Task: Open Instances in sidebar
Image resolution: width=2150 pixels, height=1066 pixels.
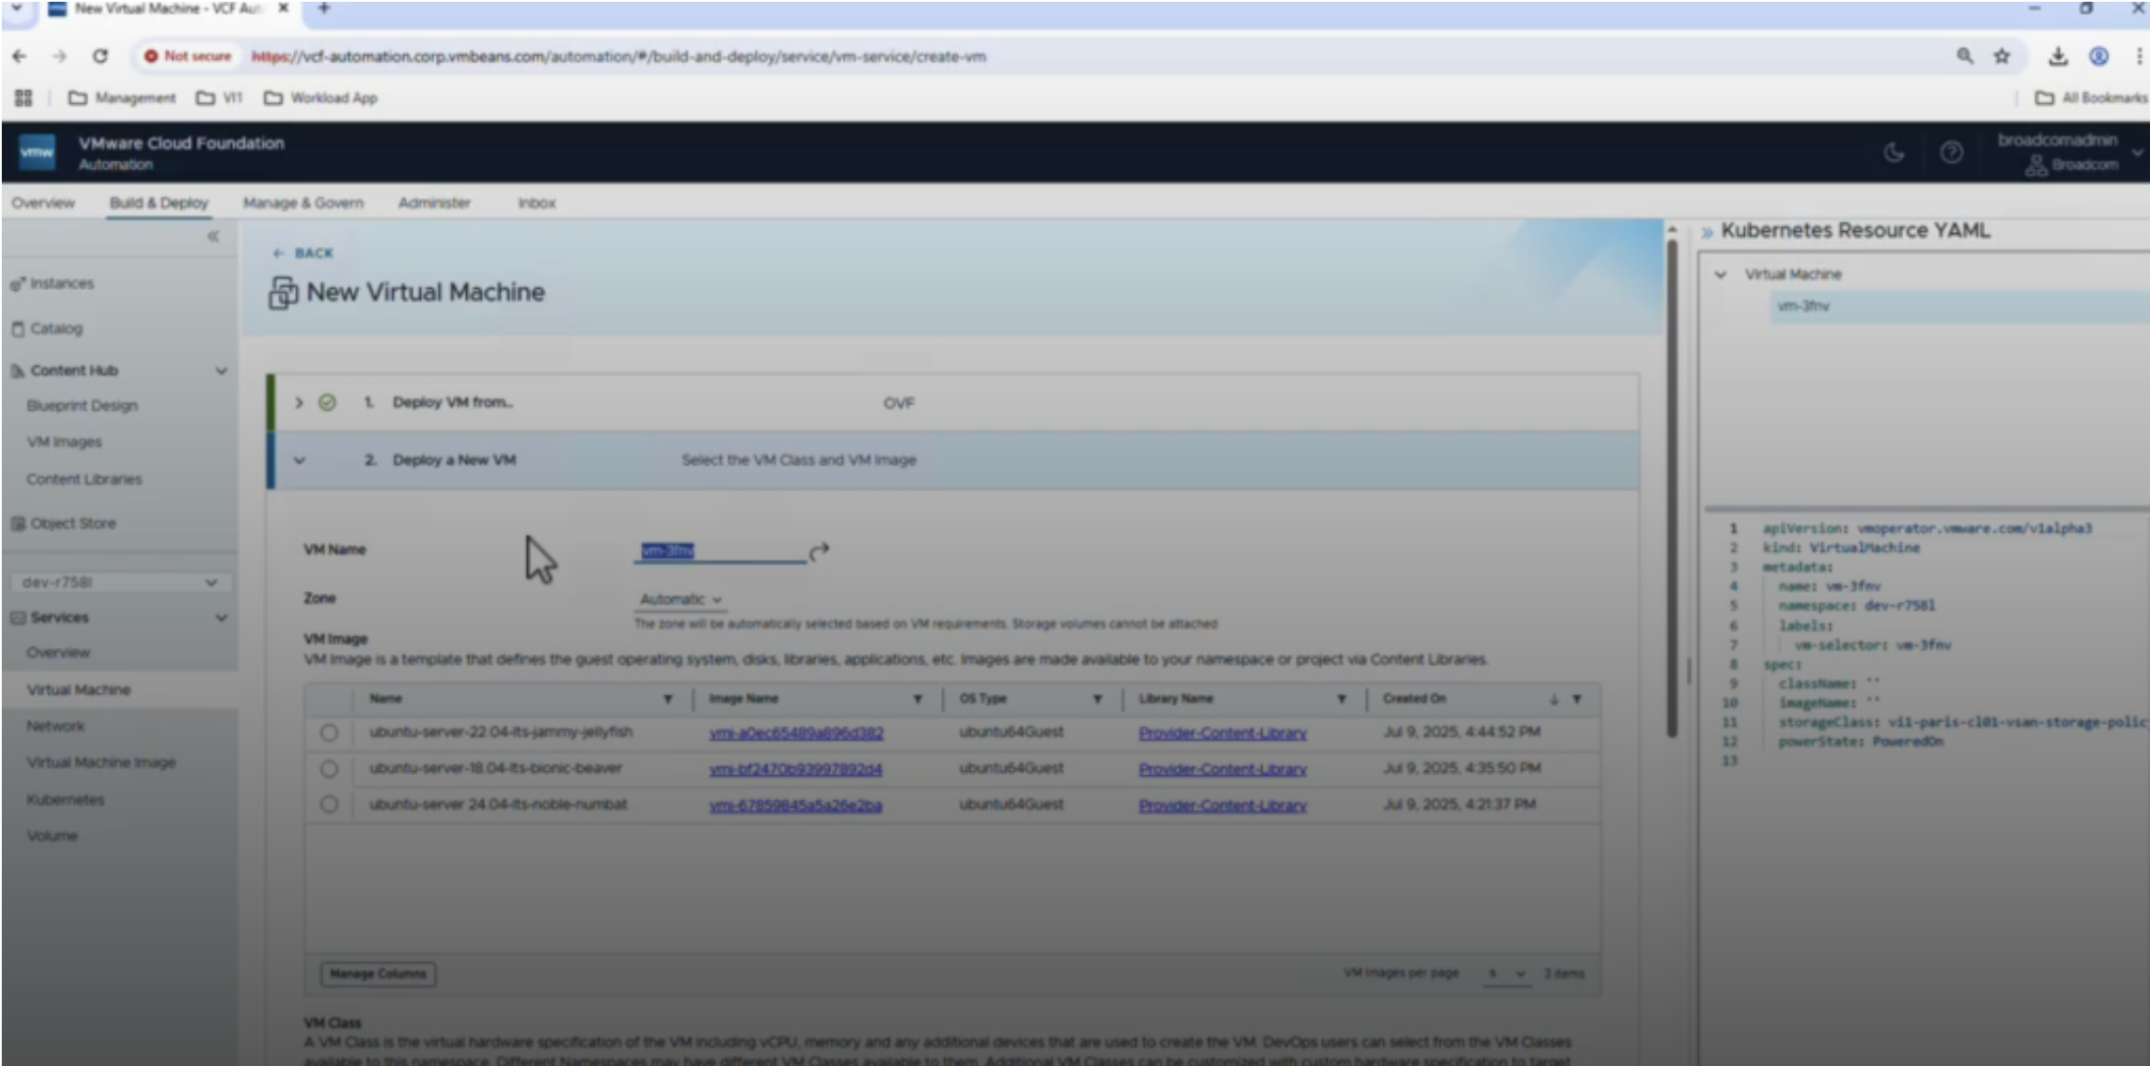Action: [x=61, y=284]
